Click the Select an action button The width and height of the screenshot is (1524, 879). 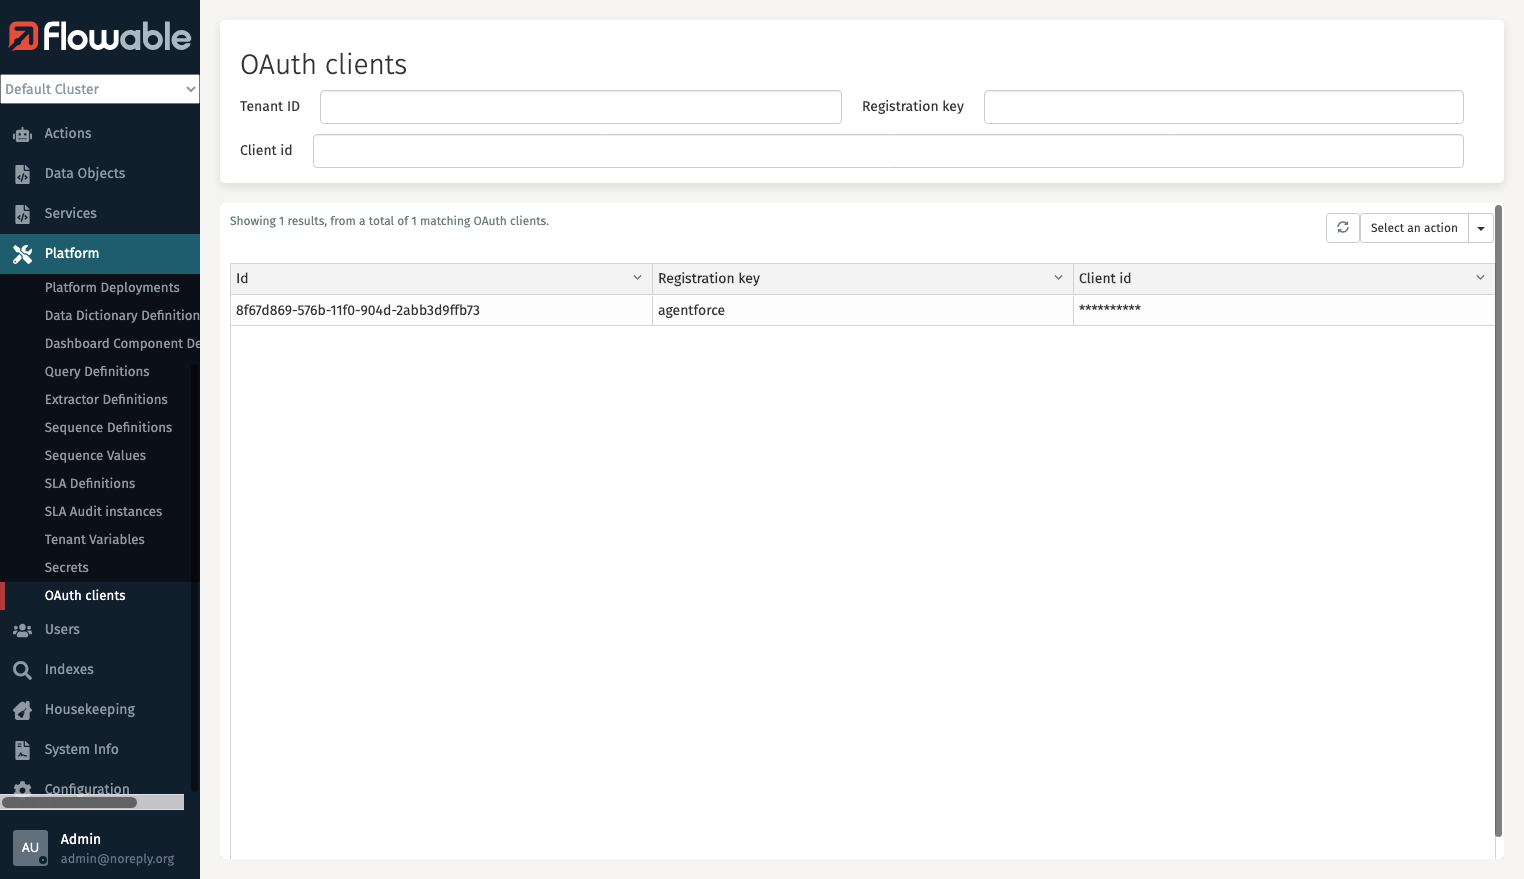pyautogui.click(x=1413, y=227)
